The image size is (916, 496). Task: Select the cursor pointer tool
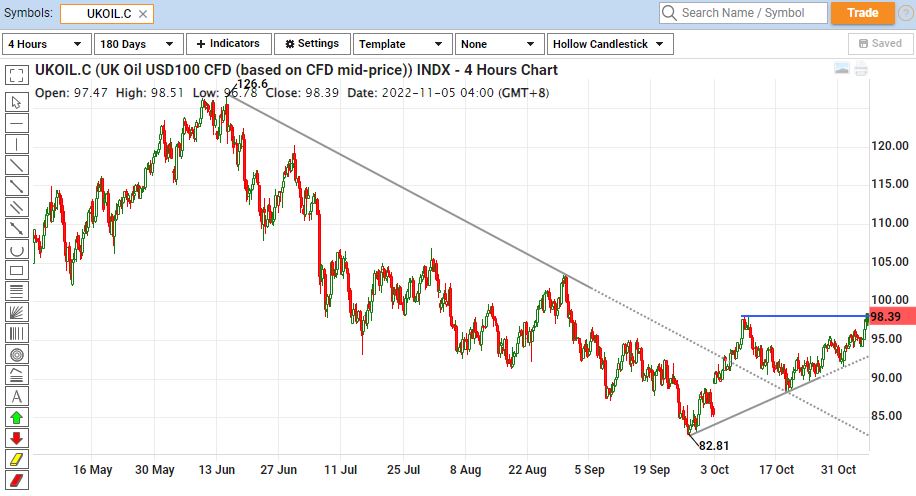coord(16,101)
